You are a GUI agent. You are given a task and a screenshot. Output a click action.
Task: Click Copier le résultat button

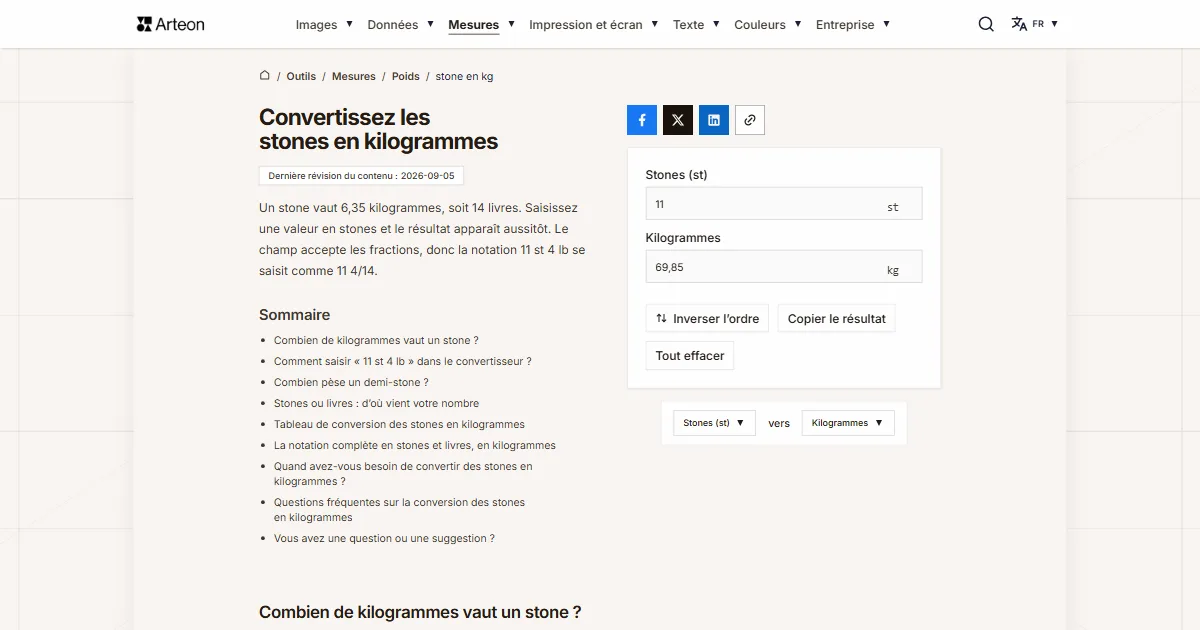(837, 319)
